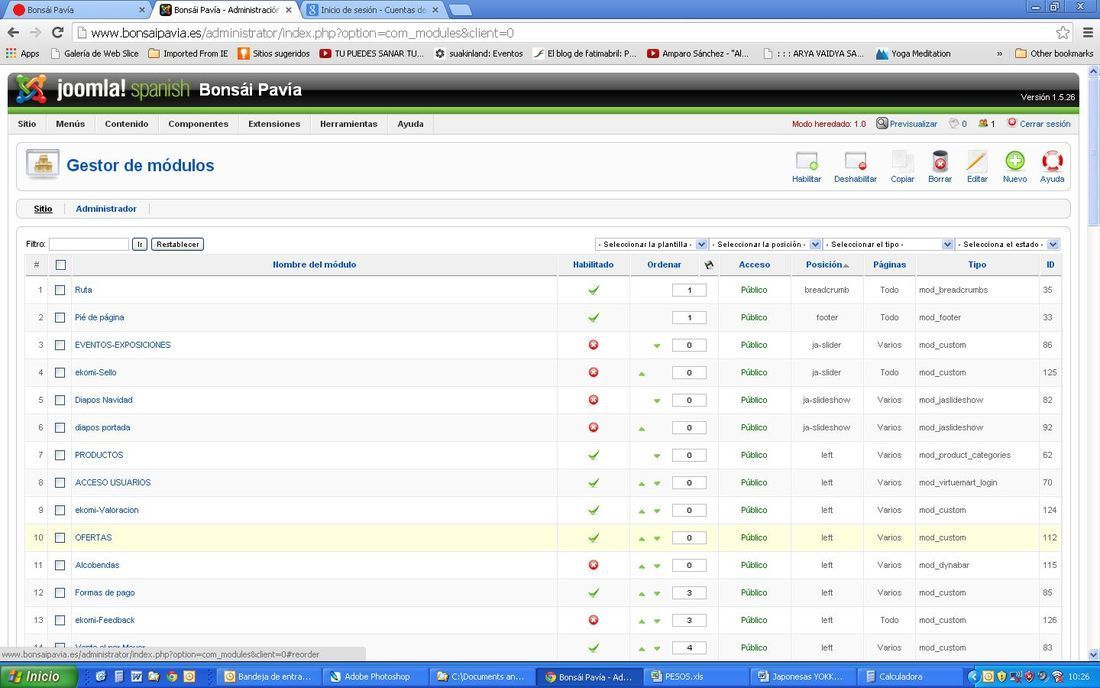Move ekomi-Sello up with arrow
1100x688 pixels.
pos(642,373)
